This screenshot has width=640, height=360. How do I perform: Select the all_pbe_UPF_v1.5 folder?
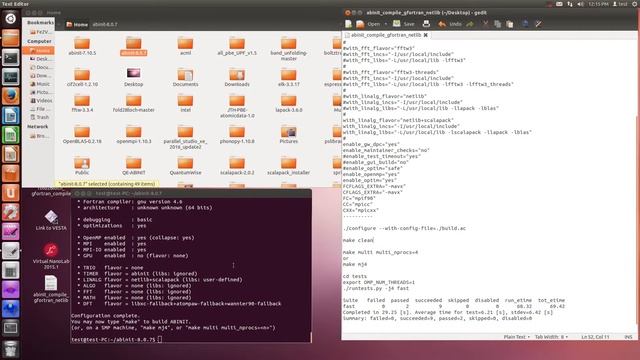click(237, 46)
